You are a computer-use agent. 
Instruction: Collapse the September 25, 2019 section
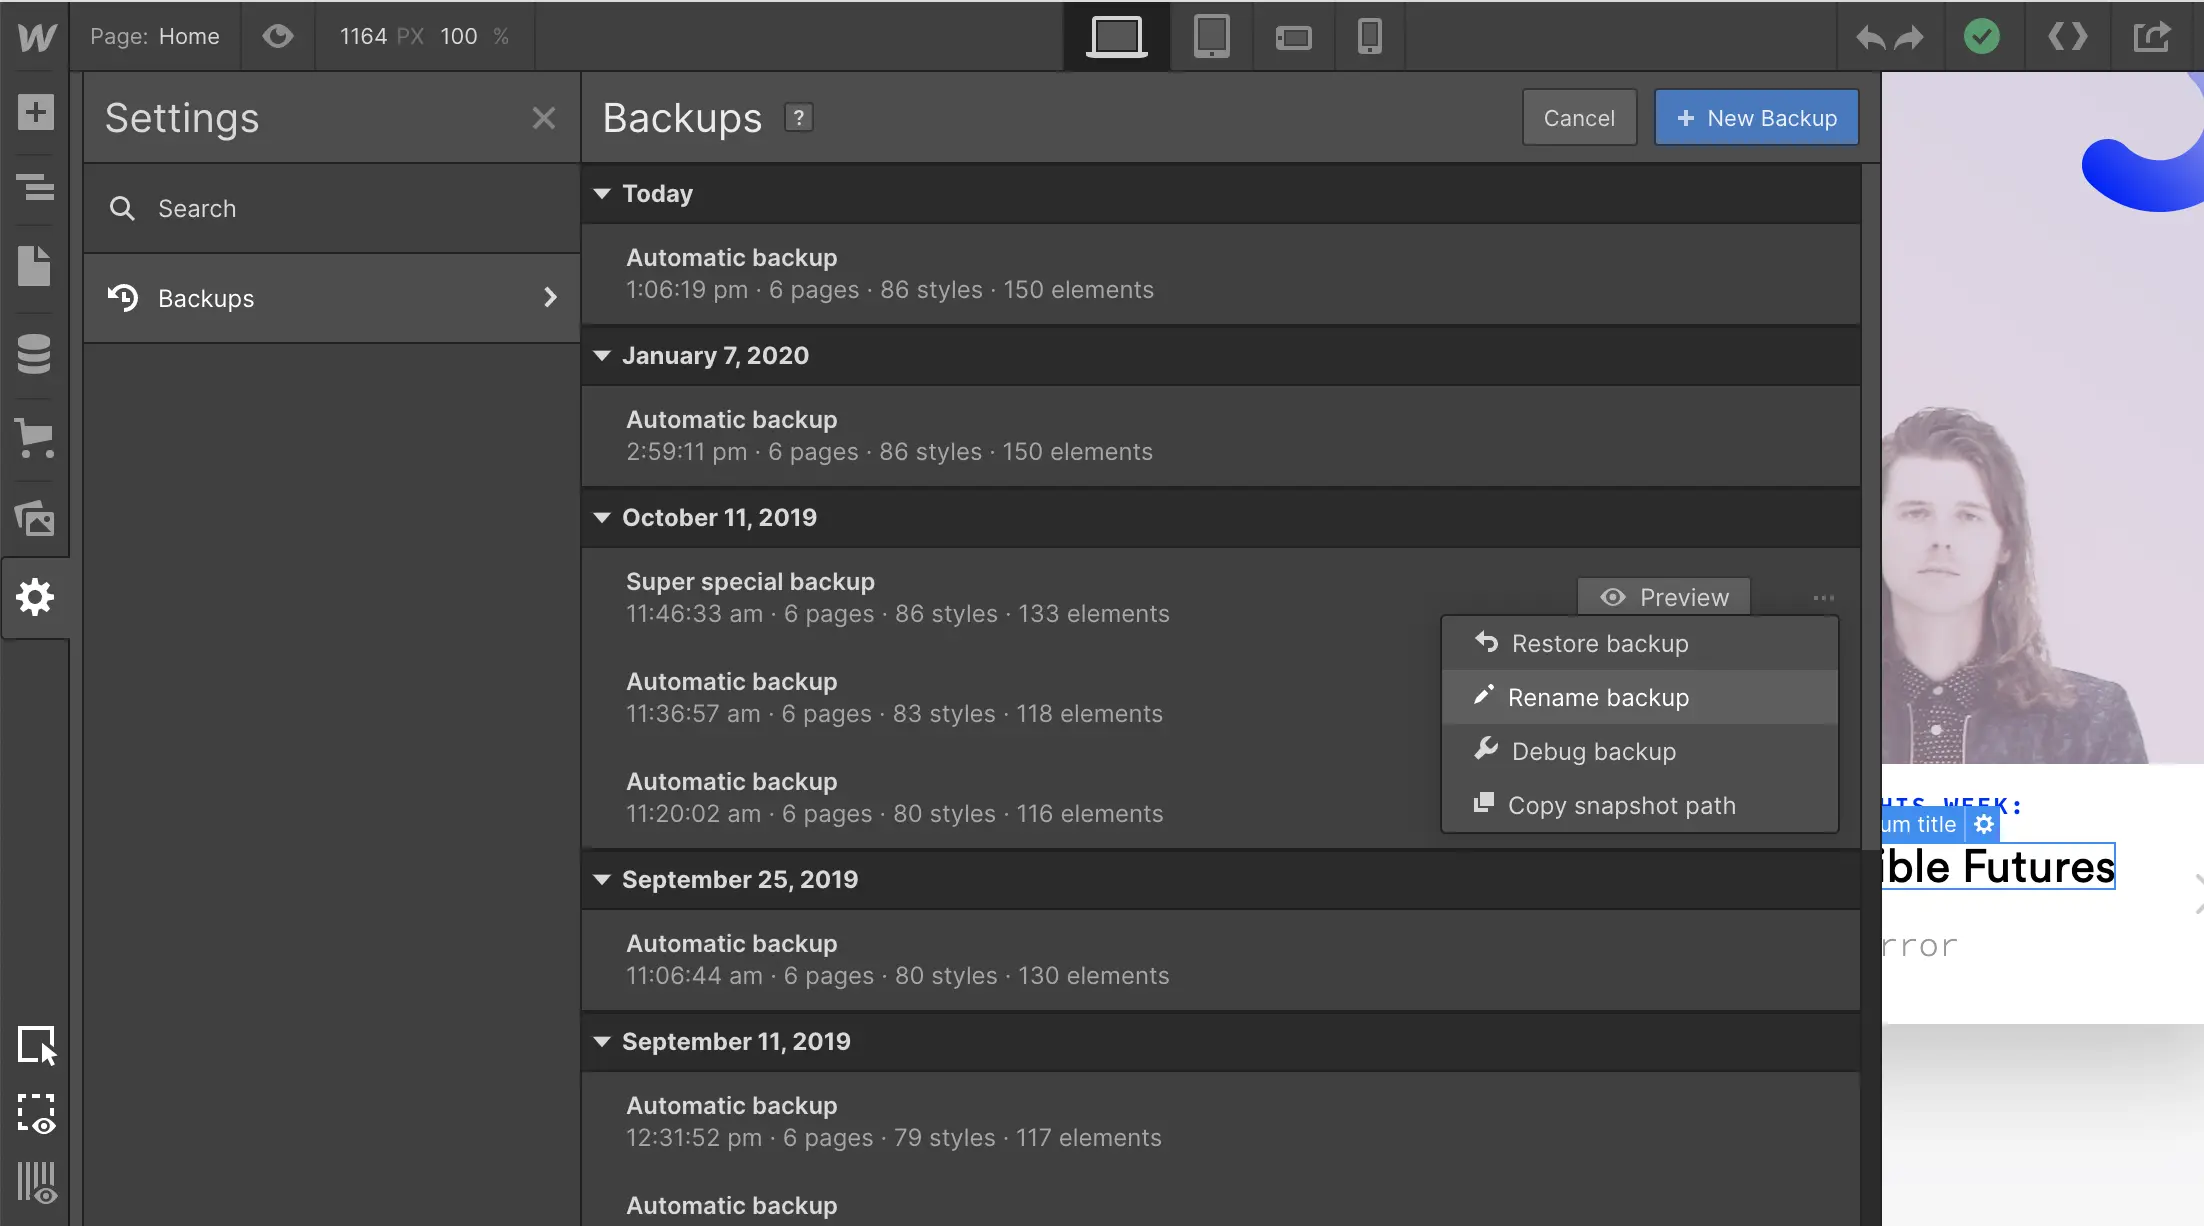pyautogui.click(x=602, y=880)
